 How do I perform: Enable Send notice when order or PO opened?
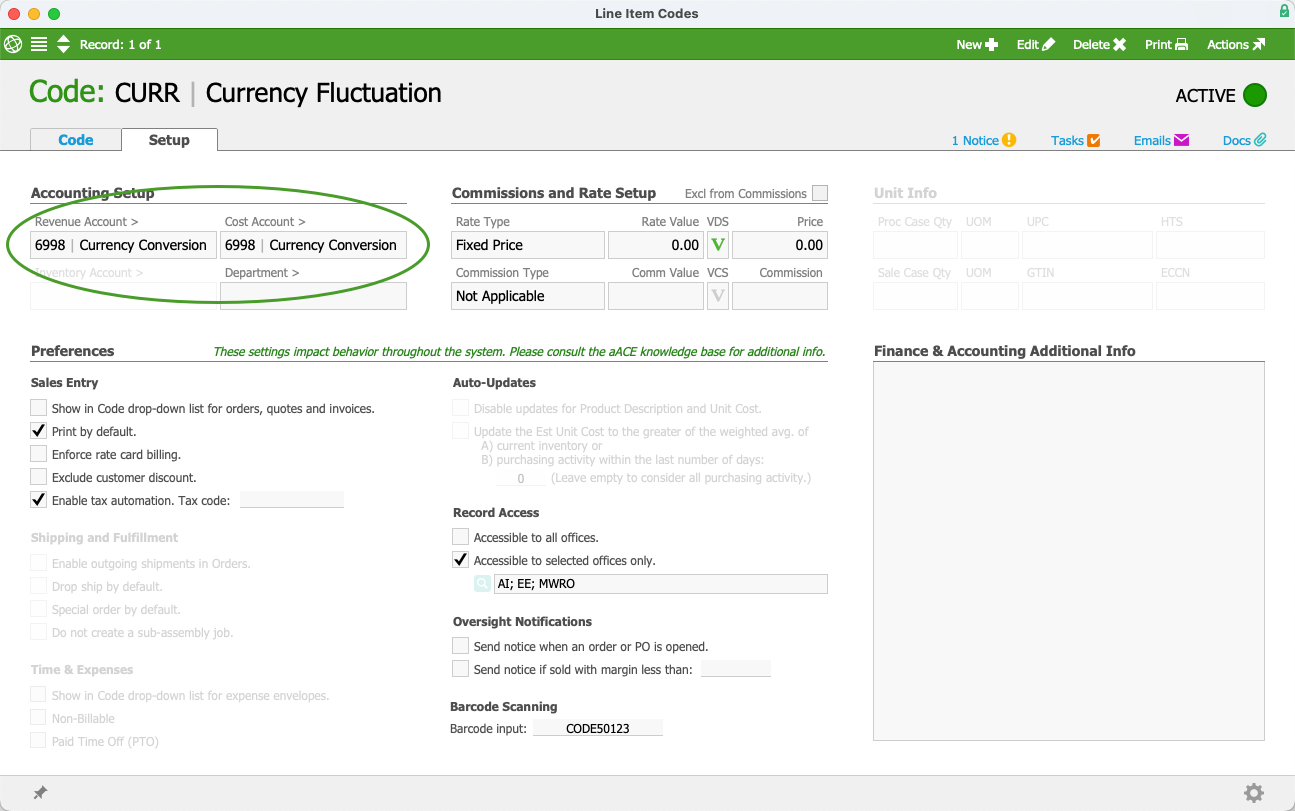[x=461, y=646]
